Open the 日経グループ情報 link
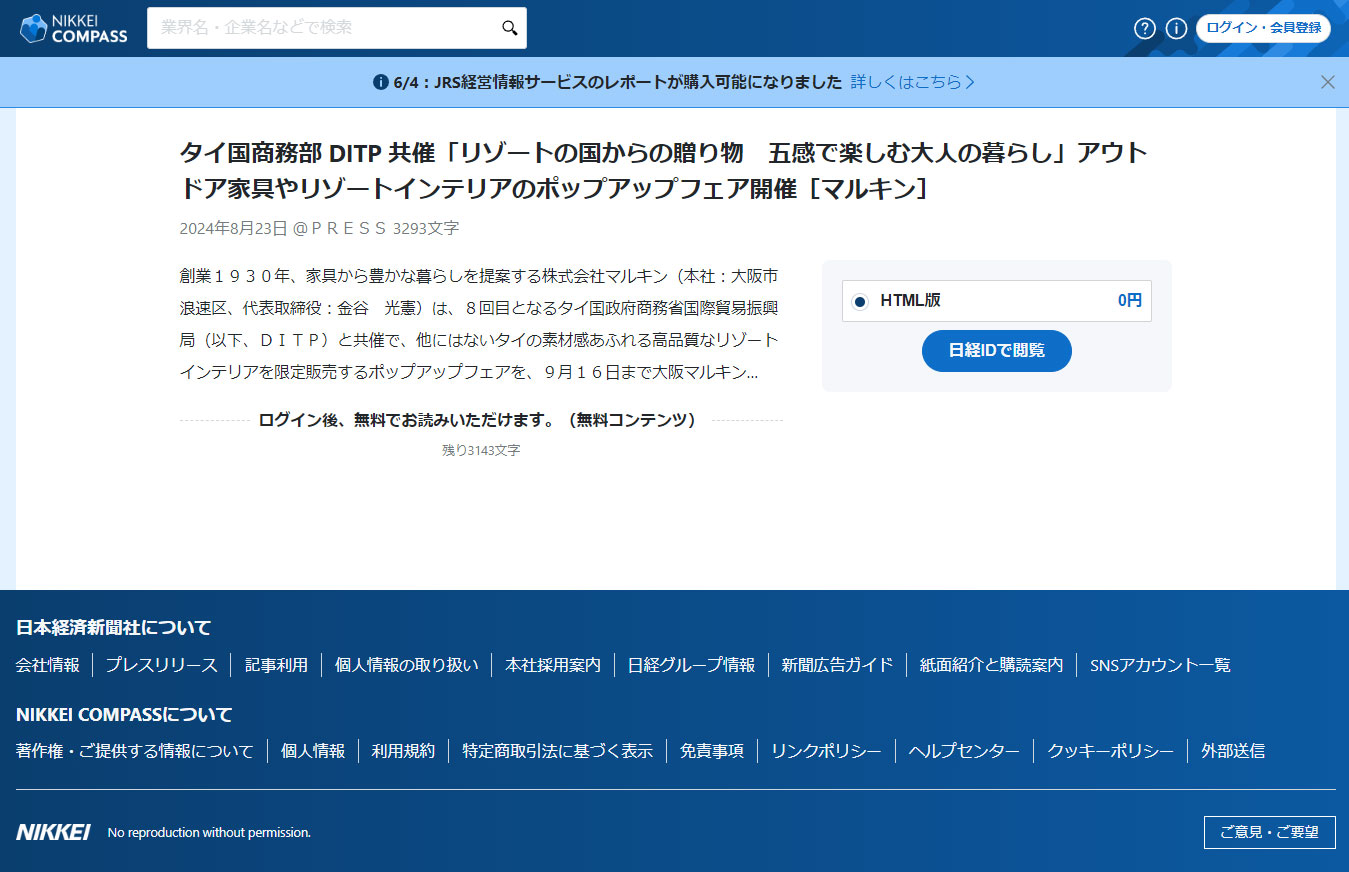Image resolution: width=1349 pixels, height=872 pixels. 691,665
